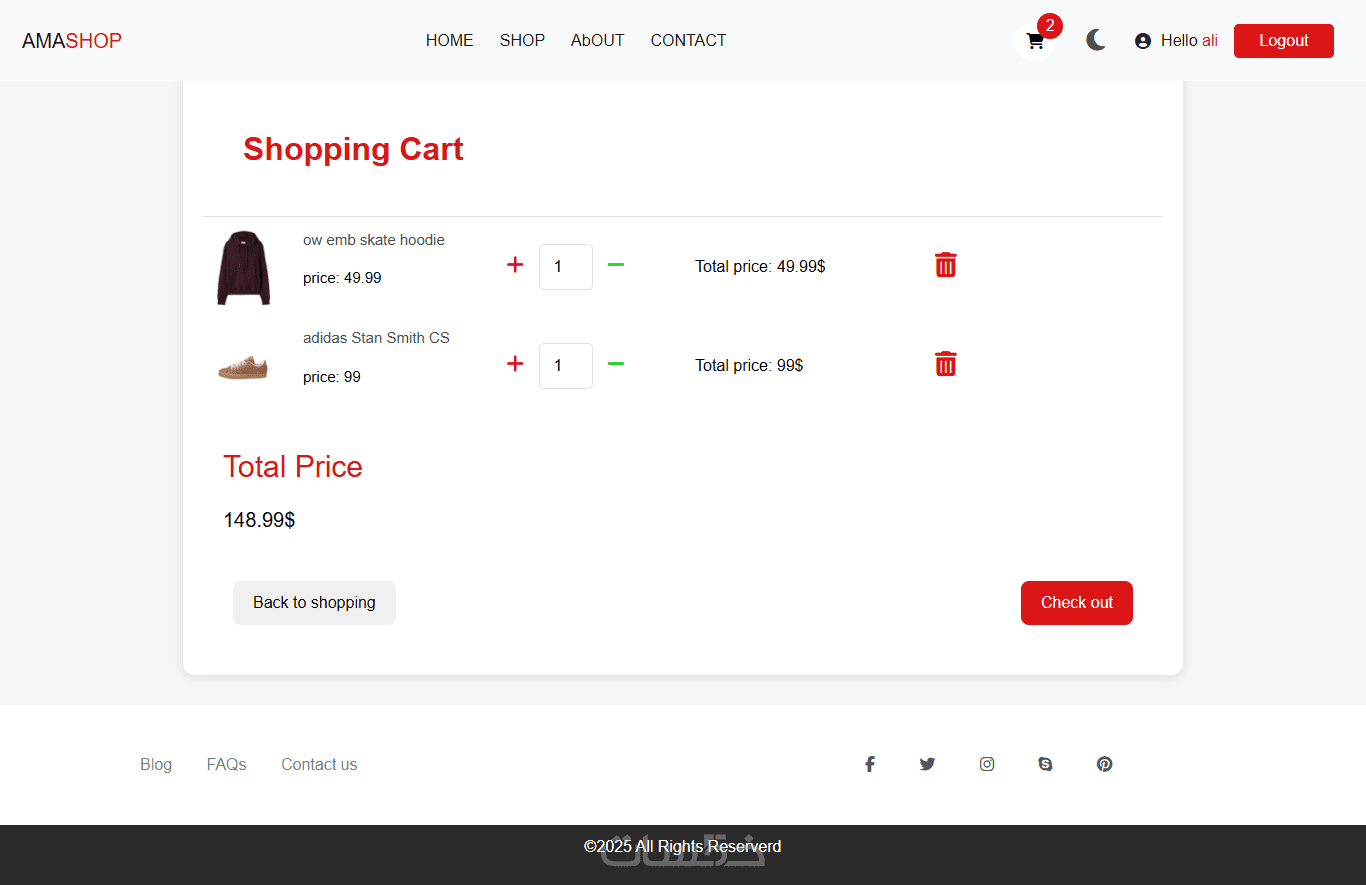Click the adidas sneaker thumbnail
1366x885 pixels.
(x=243, y=367)
